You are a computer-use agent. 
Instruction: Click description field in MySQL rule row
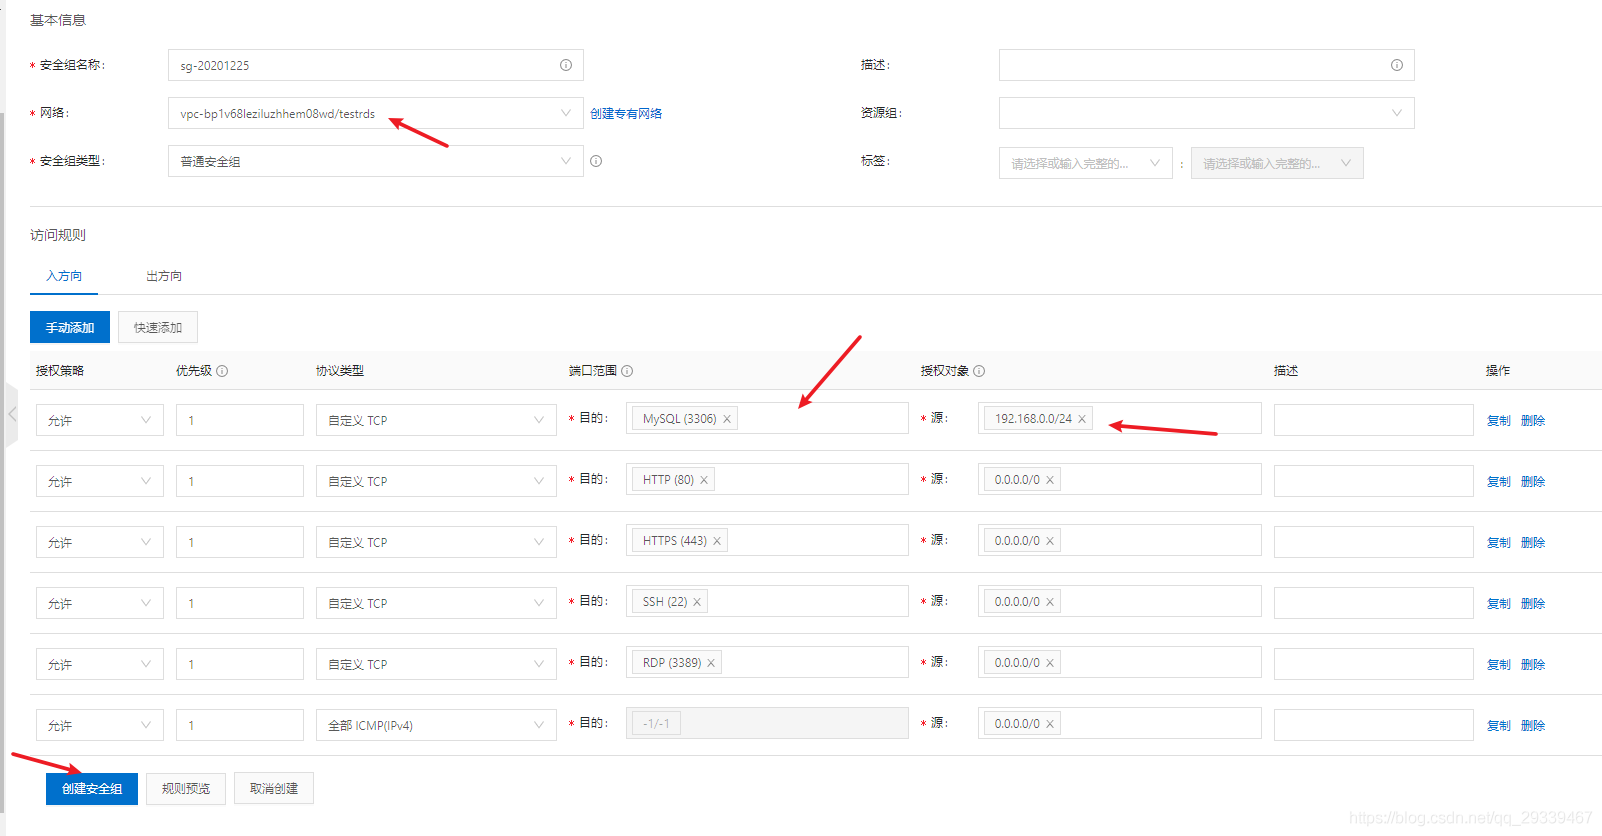[x=1374, y=420]
